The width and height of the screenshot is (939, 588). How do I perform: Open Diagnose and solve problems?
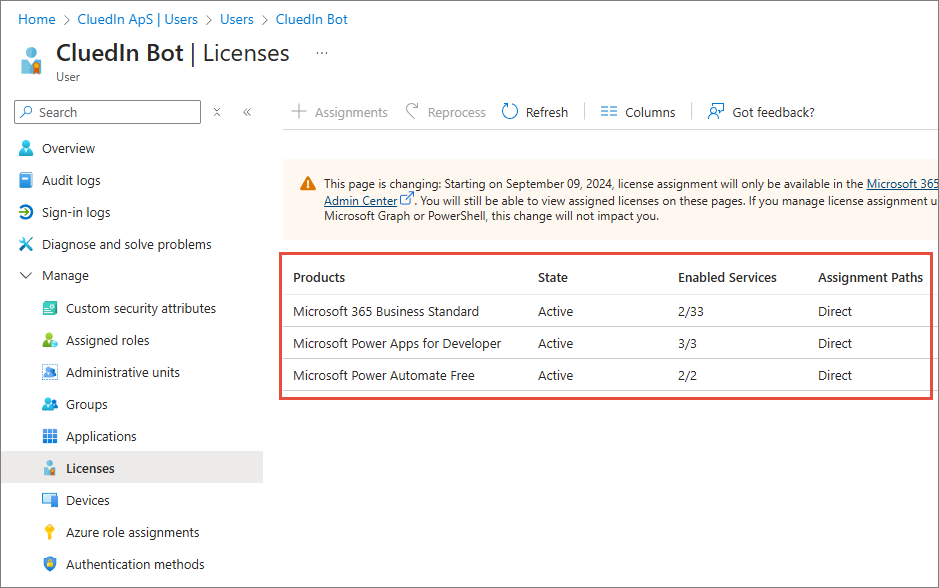click(x=126, y=244)
